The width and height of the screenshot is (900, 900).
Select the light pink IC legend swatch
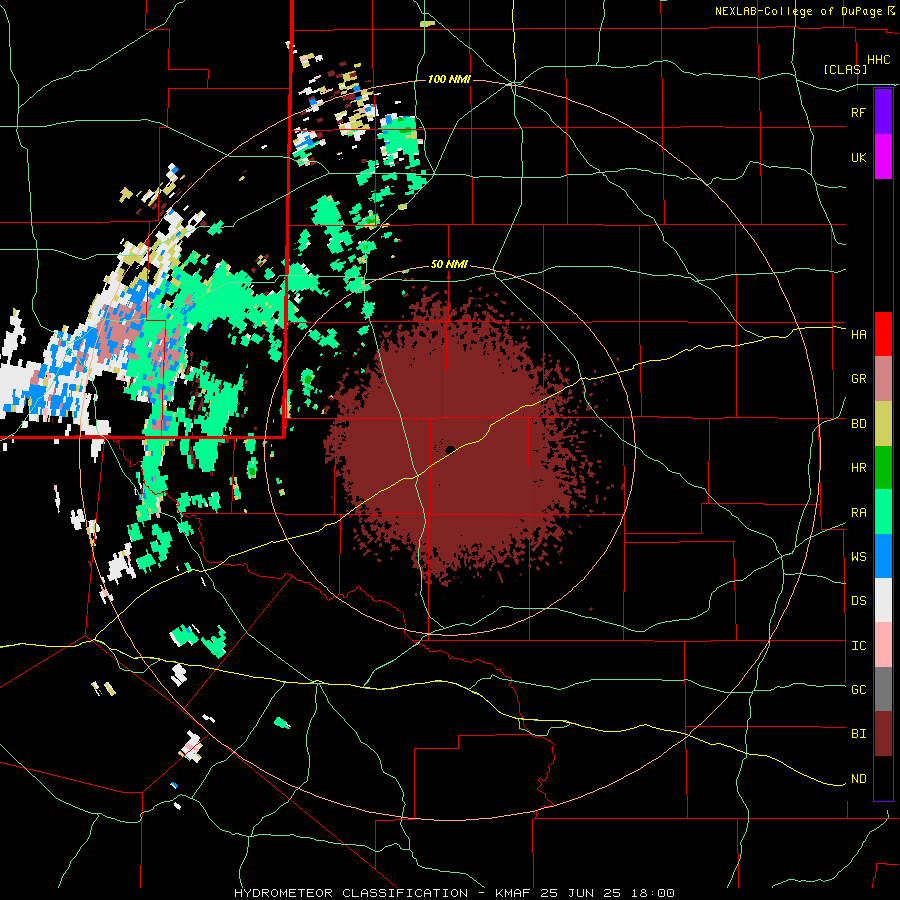click(883, 645)
